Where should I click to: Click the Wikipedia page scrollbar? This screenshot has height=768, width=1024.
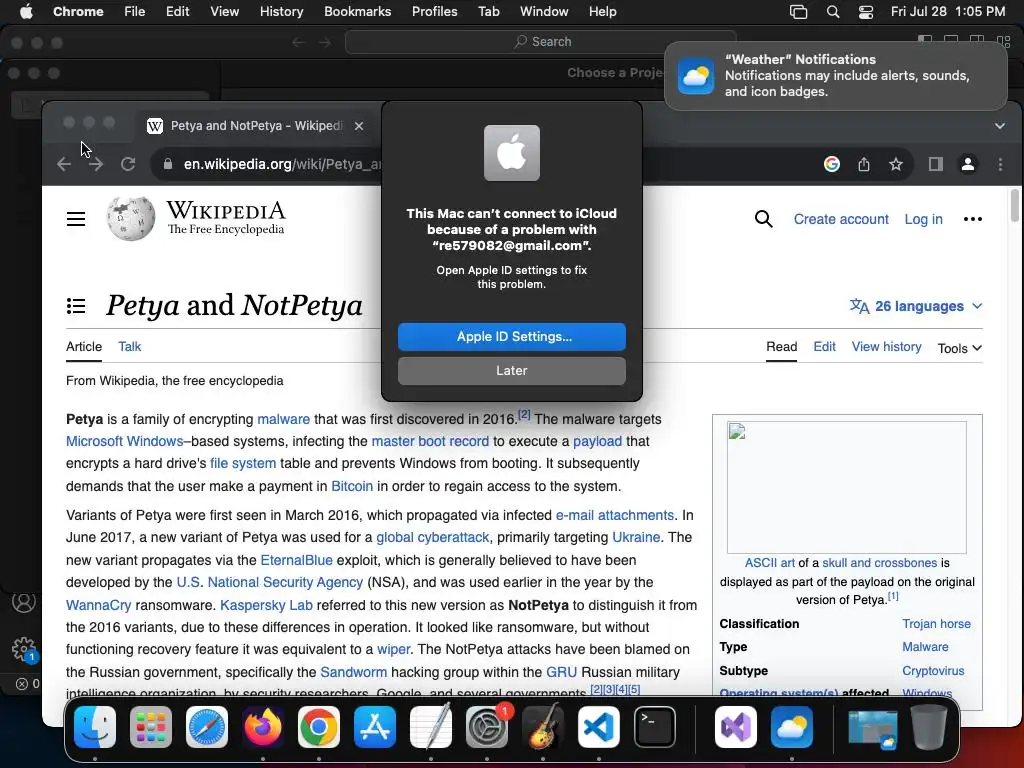1014,205
